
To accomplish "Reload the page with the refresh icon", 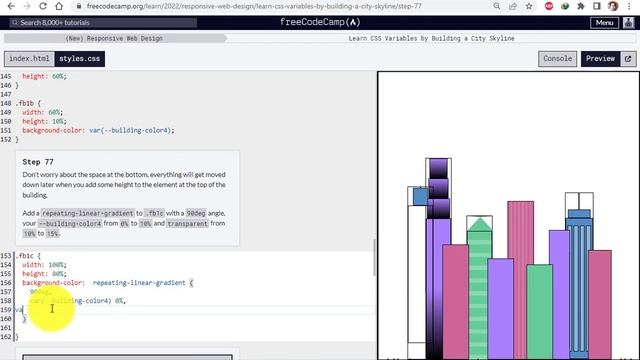I will (43, 6).
